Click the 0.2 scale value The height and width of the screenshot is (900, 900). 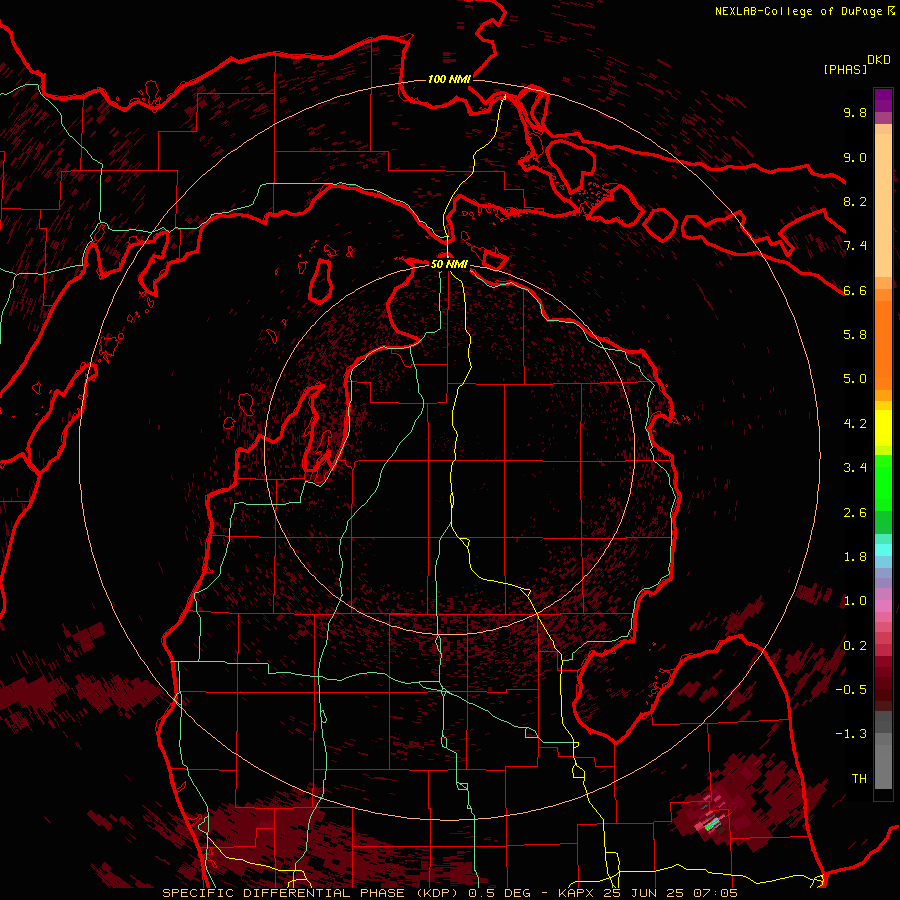click(855, 646)
